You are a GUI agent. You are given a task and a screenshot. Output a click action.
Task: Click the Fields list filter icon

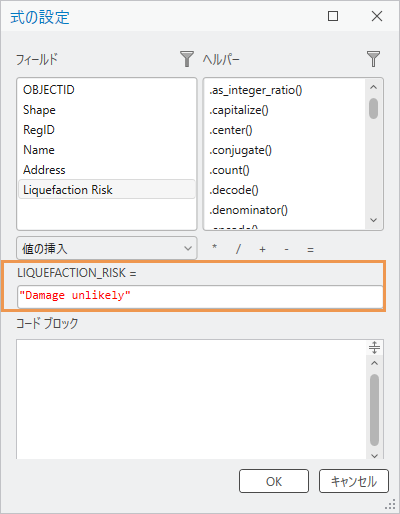(x=187, y=59)
